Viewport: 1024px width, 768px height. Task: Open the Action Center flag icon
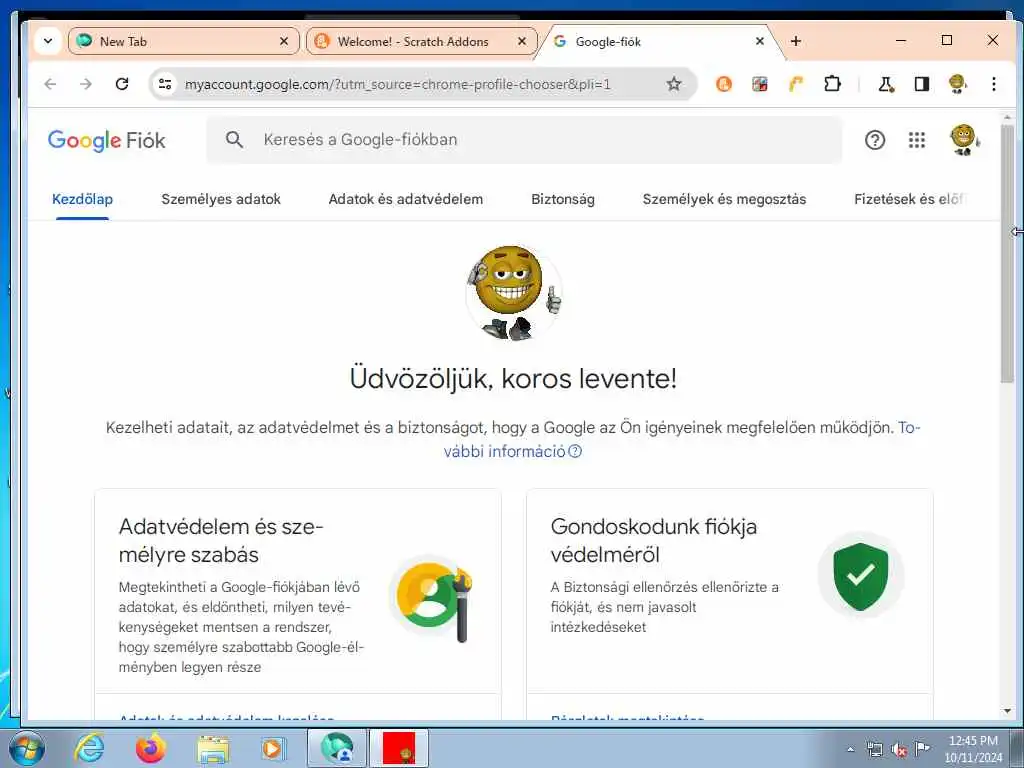(922, 748)
